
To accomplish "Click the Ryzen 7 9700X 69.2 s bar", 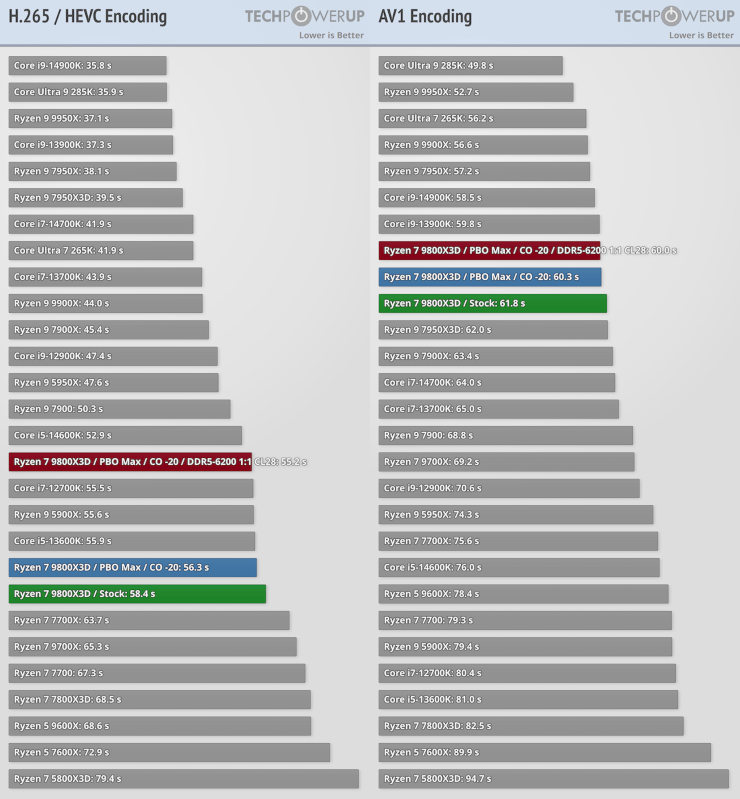I will pyautogui.click(x=506, y=462).
